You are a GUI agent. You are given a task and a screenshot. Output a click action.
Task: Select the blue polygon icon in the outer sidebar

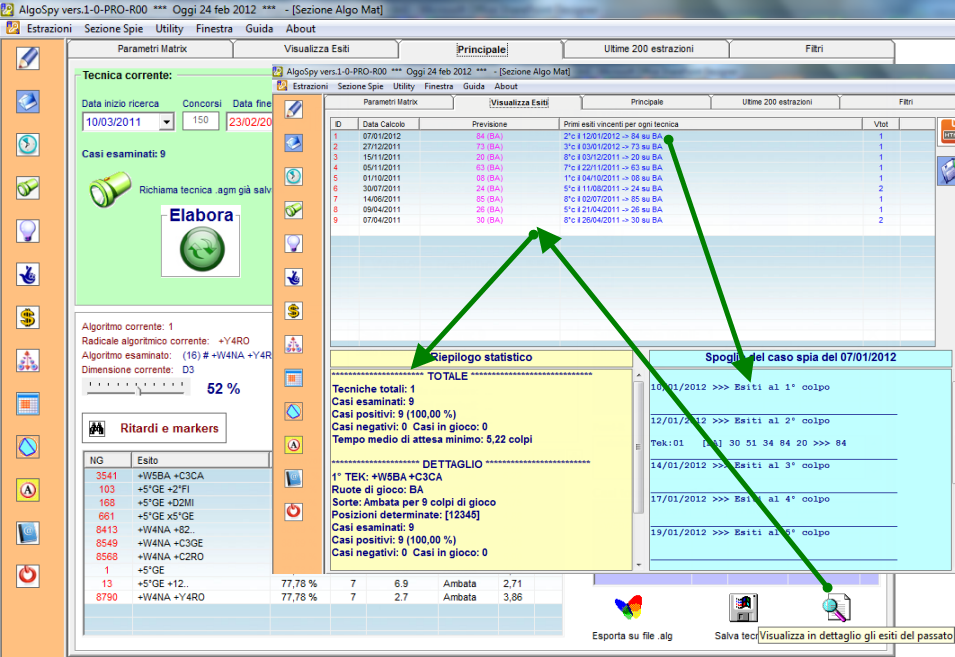[x=28, y=448]
